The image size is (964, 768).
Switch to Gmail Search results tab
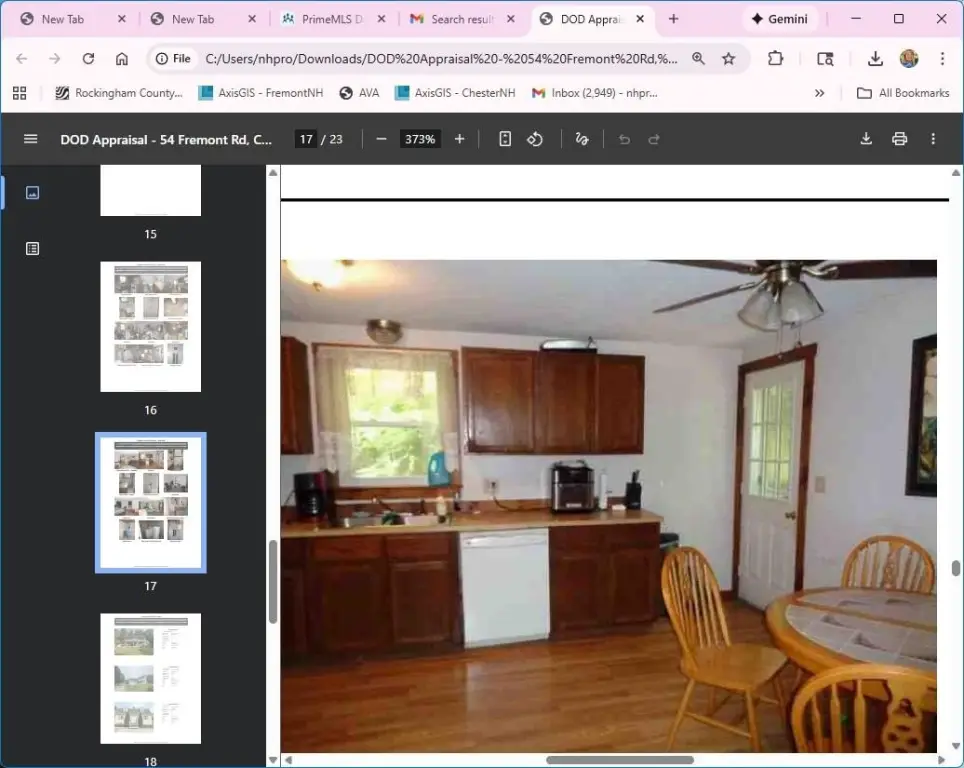click(460, 19)
